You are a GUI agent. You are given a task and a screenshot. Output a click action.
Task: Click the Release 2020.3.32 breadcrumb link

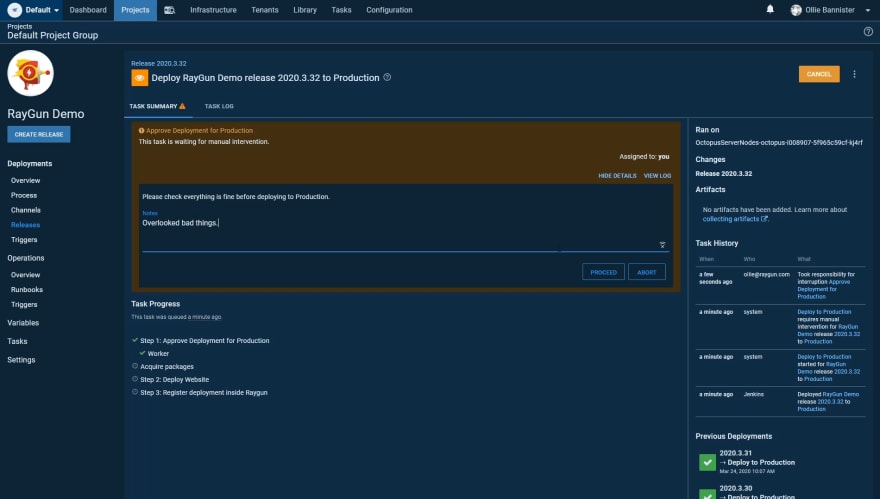click(159, 63)
